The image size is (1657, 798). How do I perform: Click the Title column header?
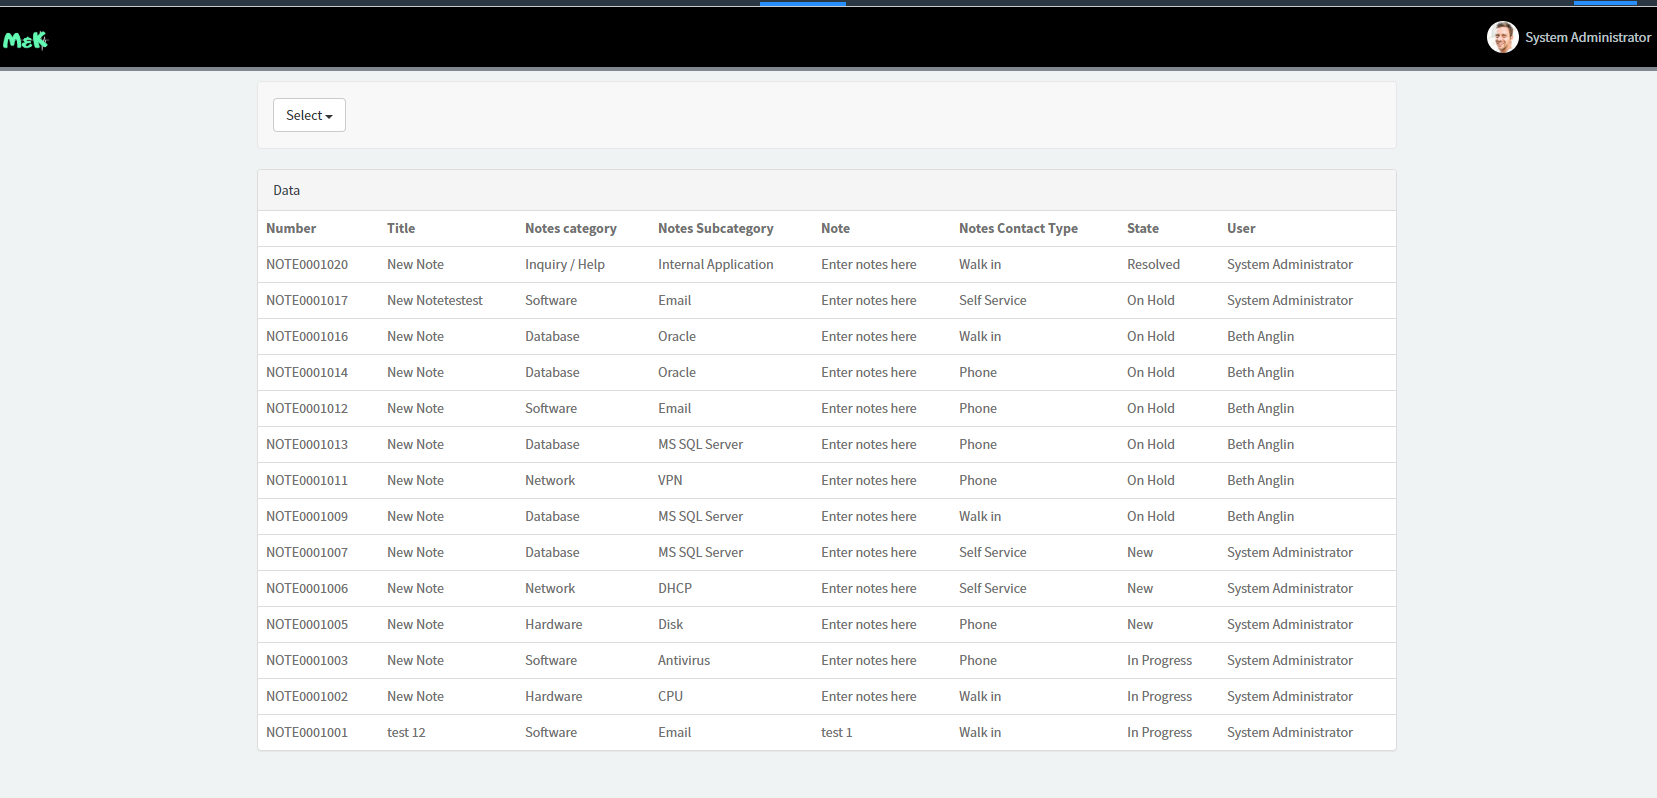pyautogui.click(x=401, y=228)
